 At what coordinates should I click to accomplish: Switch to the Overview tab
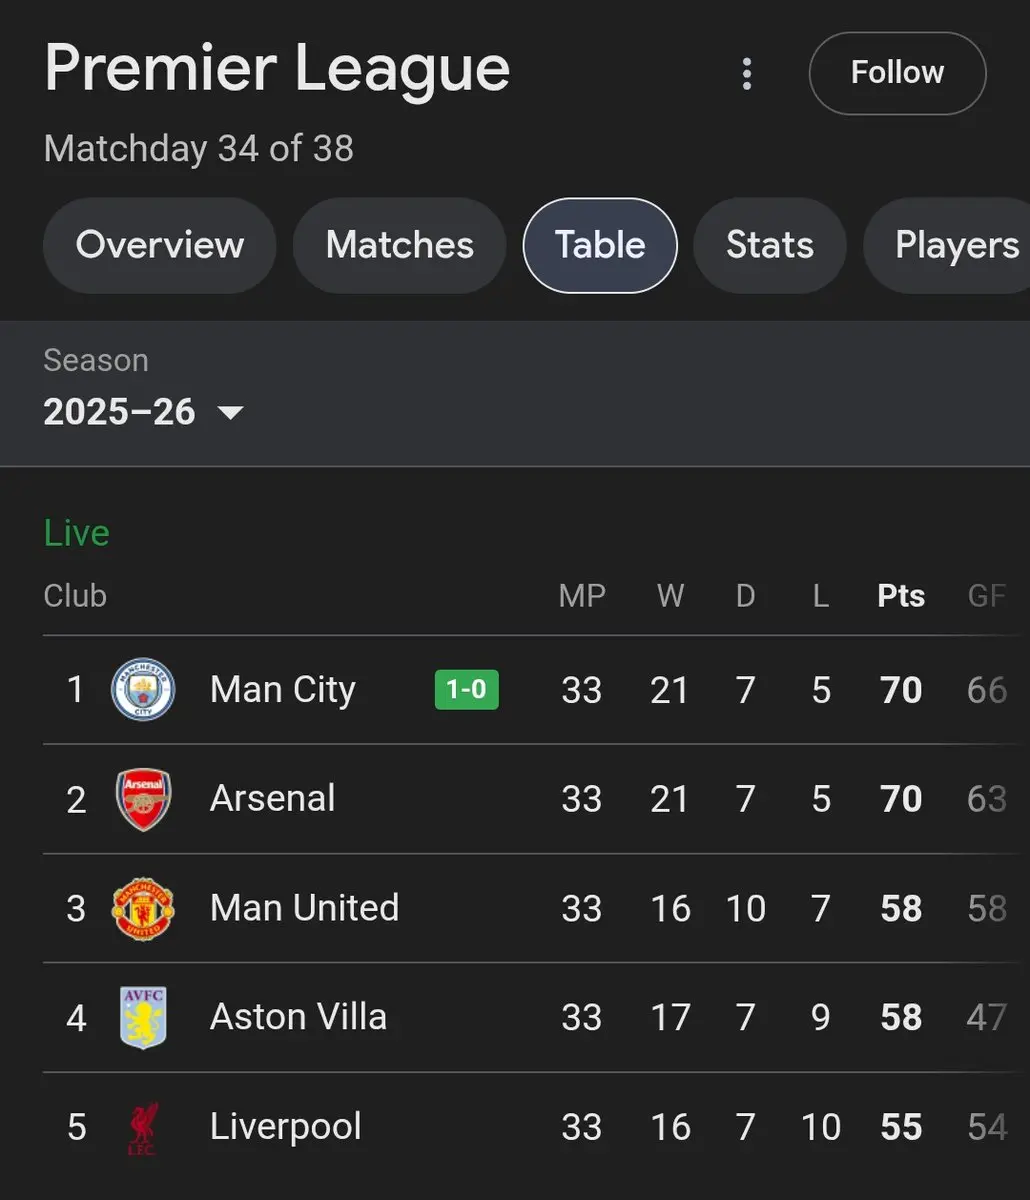click(x=159, y=245)
